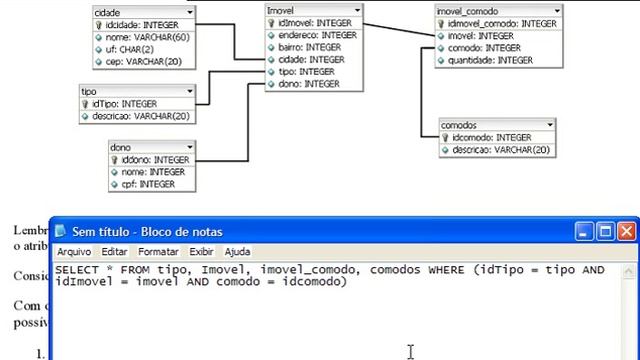The height and width of the screenshot is (360, 640).
Task: Click 'Sem título - Bloco de notas' title bar
Action: click(147, 231)
